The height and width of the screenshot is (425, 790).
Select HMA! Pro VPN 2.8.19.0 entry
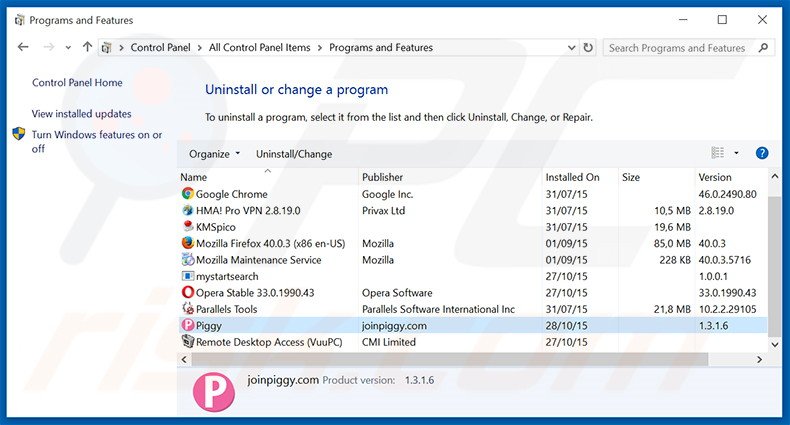coord(248,210)
